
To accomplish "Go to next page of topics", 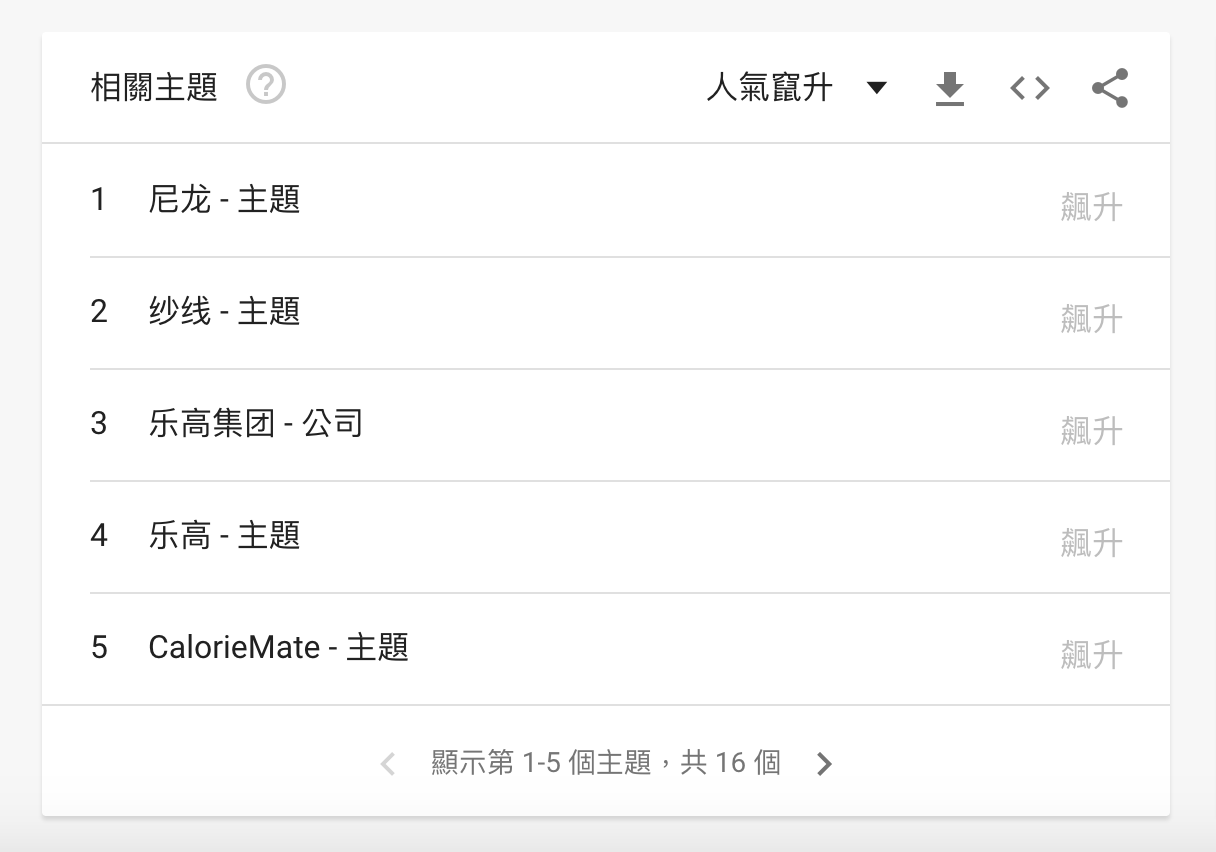I will 824,764.
